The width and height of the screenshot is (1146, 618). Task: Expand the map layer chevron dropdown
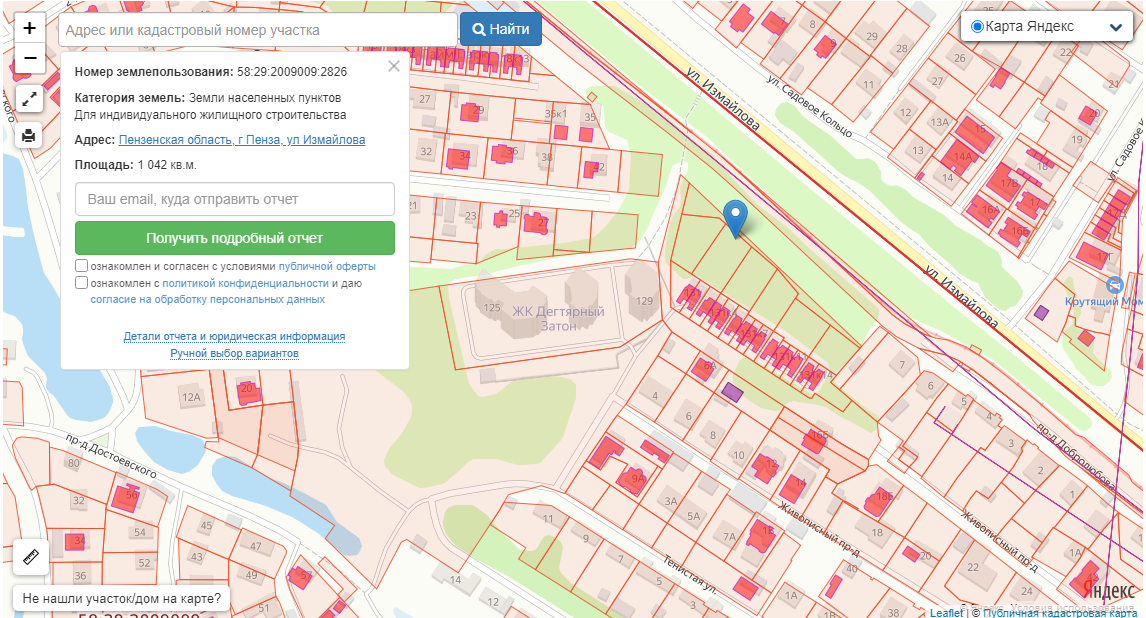(1115, 28)
